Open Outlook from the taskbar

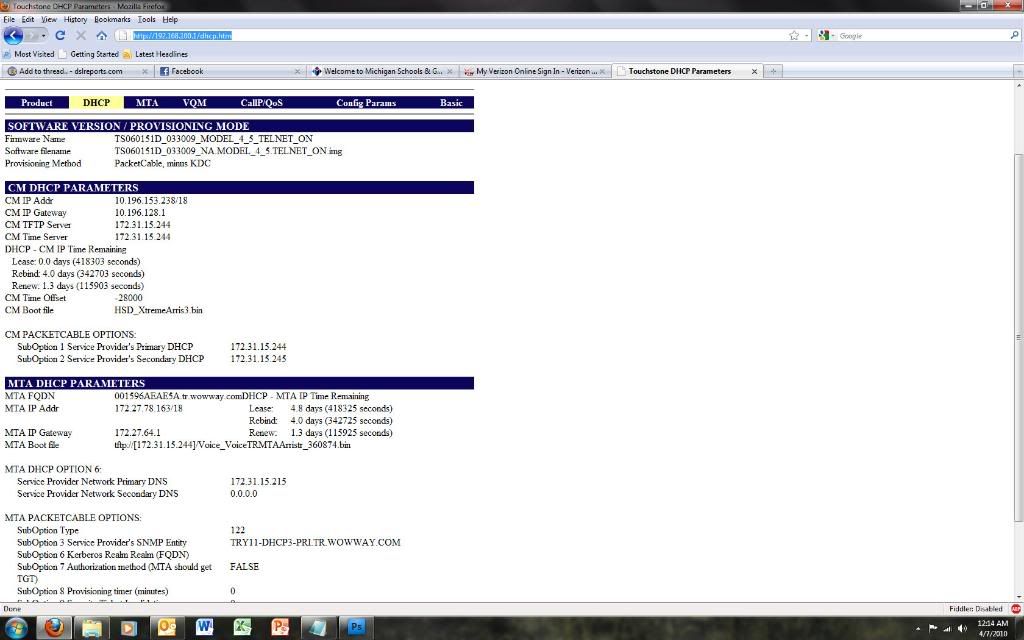(x=167, y=628)
